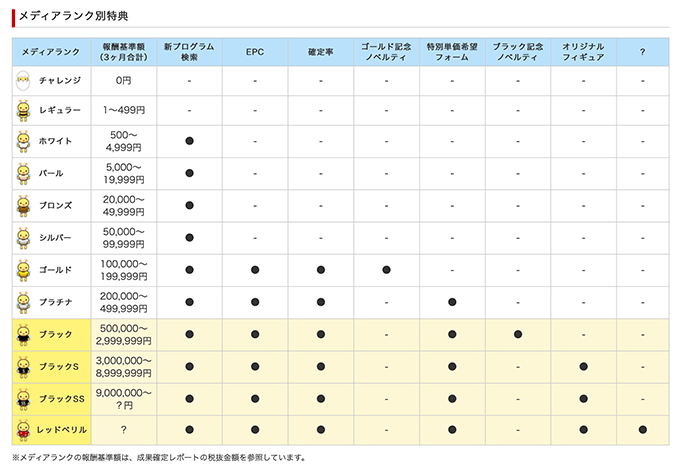Select the 確定率 column header

click(321, 52)
